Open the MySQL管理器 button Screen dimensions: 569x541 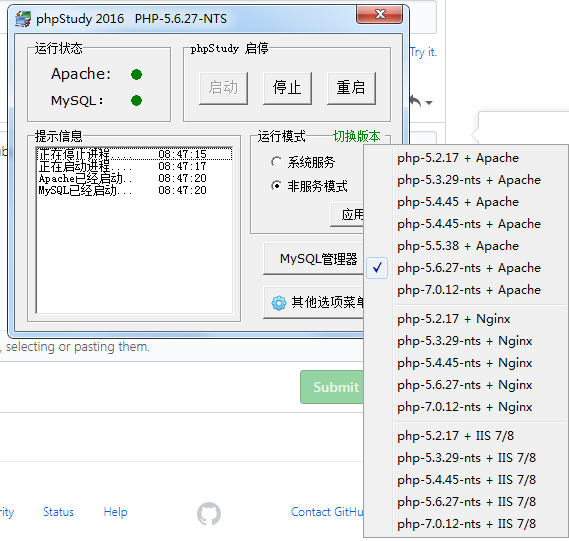click(313, 259)
